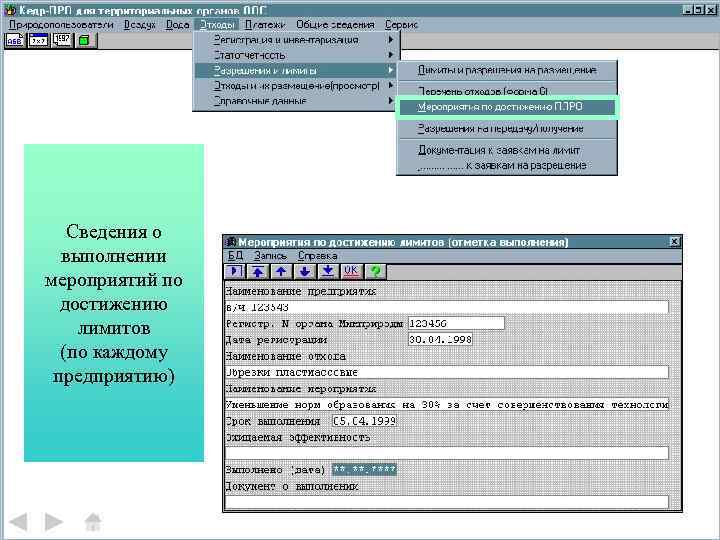Click the Наименование мероприятия text field
This screenshot has height=540, width=720.
point(447,405)
